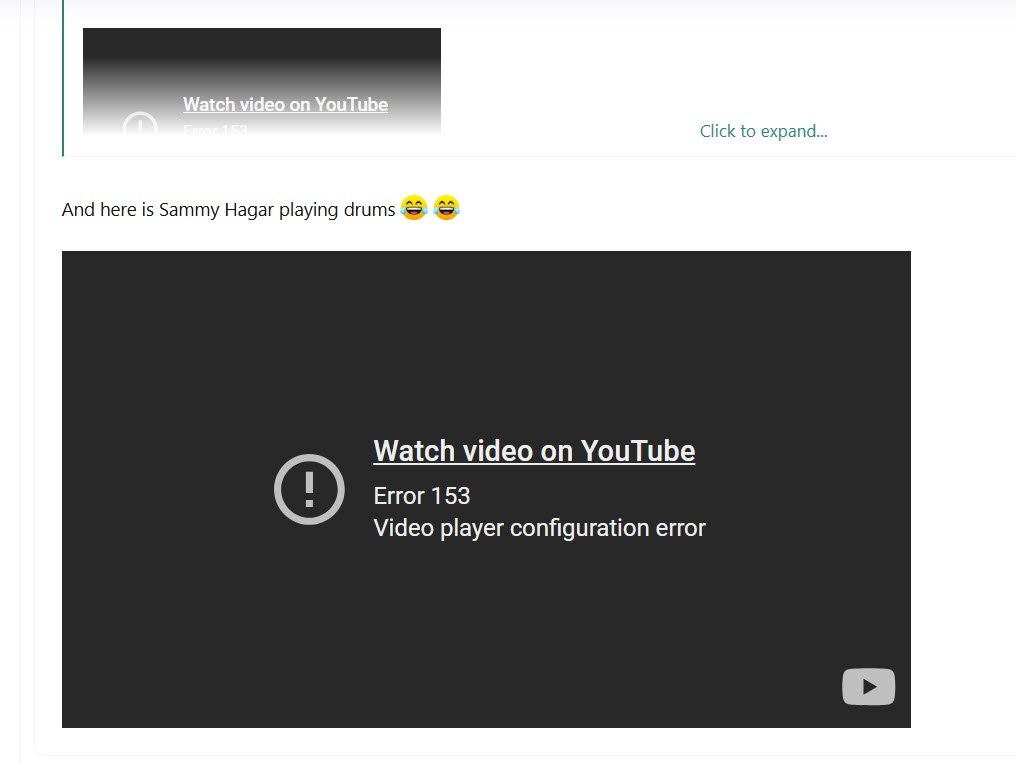
Task: Click the 'Error 153' text in main player
Action: click(x=422, y=496)
